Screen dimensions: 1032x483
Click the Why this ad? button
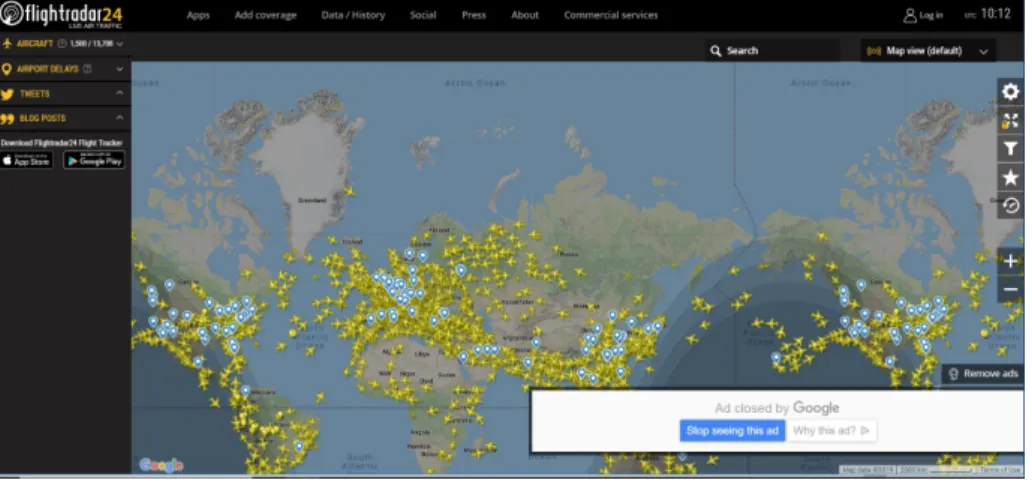[831, 430]
